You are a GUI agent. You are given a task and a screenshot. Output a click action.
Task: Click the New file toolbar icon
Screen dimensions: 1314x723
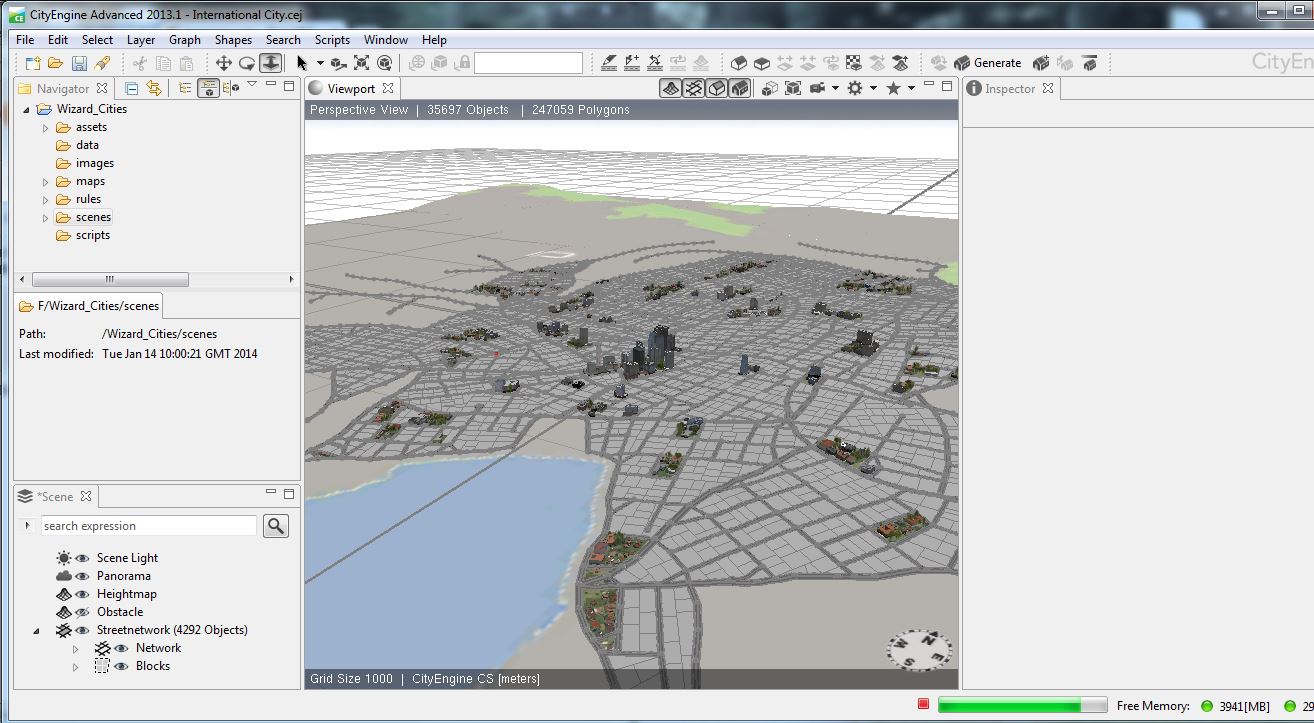tap(33, 63)
